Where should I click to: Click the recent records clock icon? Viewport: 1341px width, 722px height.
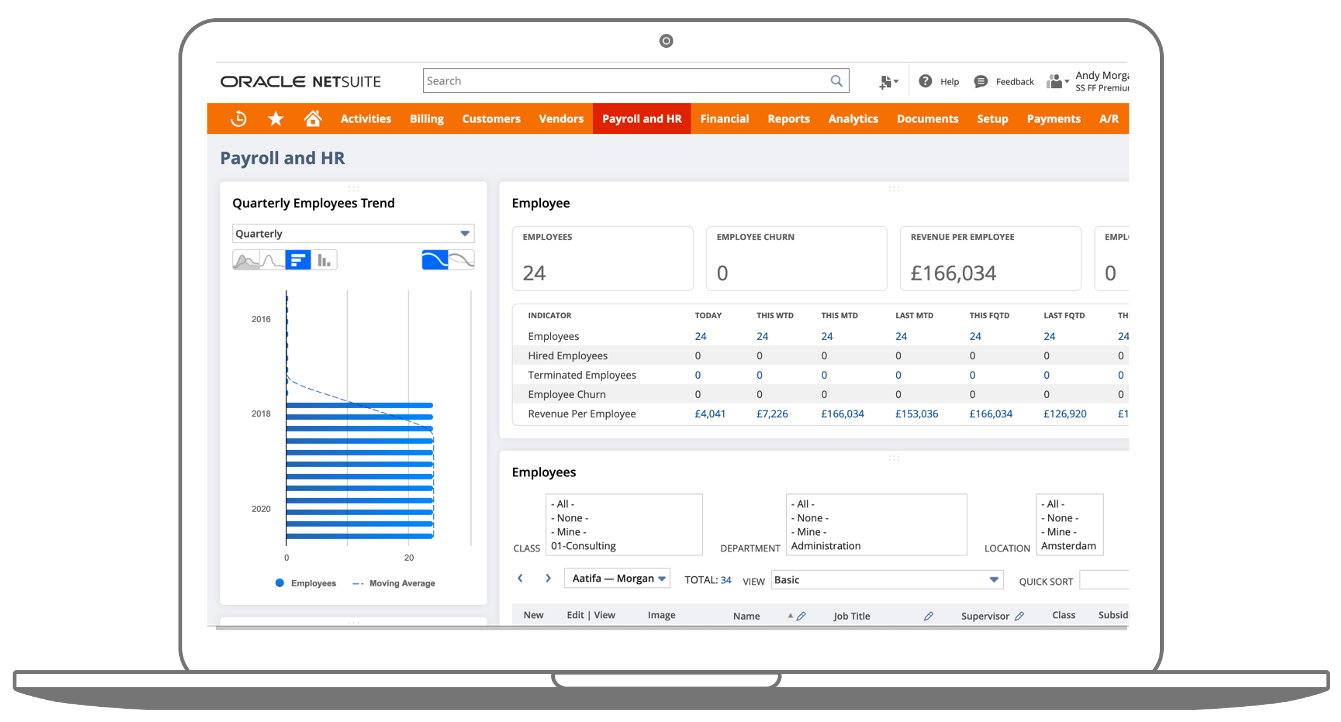click(x=238, y=118)
